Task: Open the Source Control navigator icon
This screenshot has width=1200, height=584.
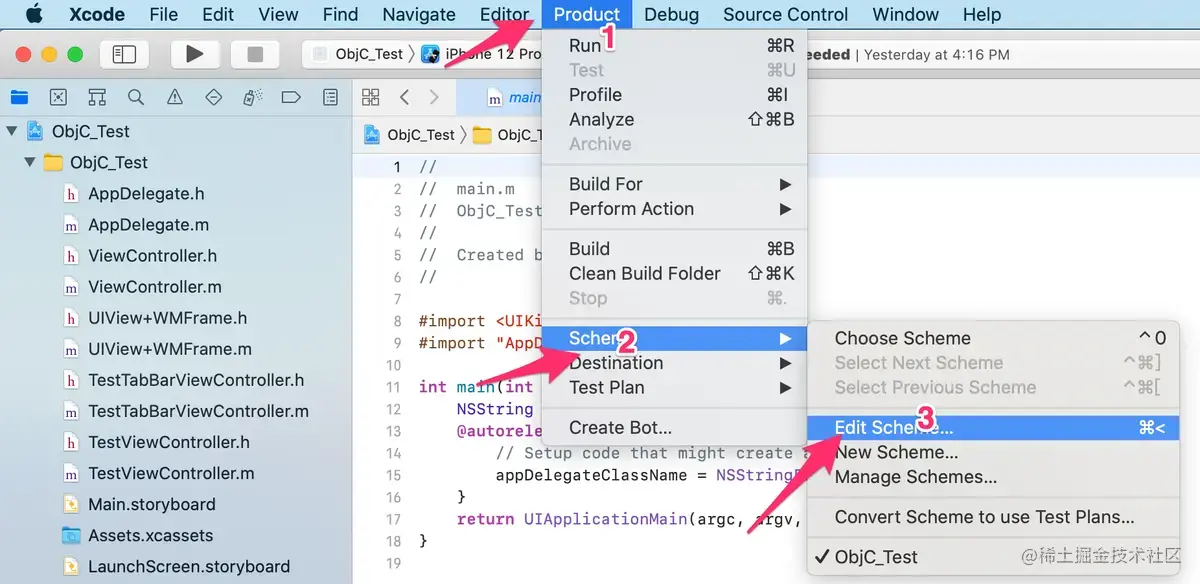Action: [58, 97]
